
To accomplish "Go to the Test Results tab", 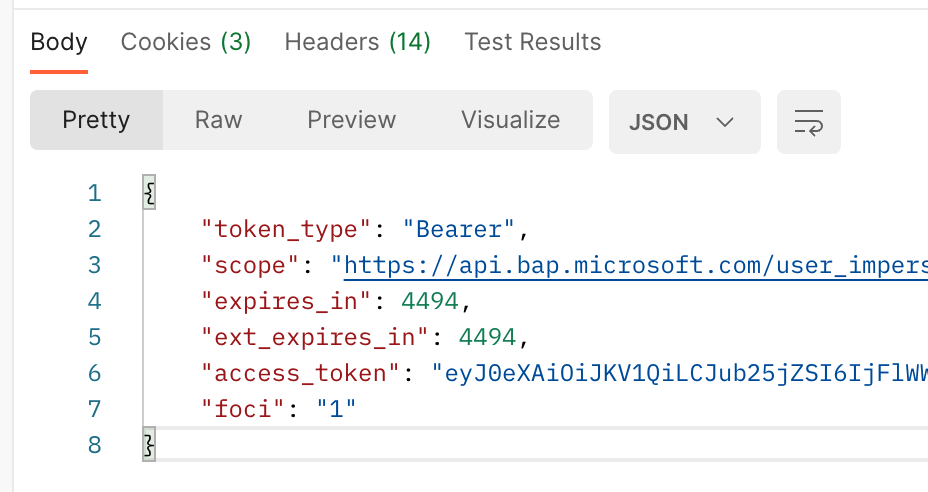I will 532,42.
